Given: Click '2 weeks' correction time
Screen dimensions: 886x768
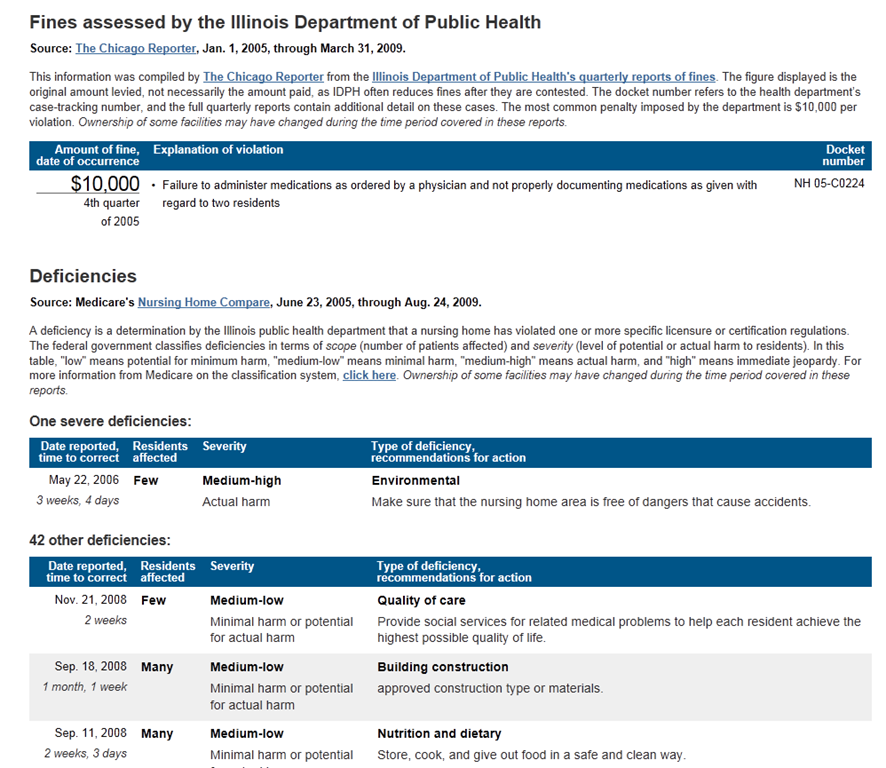Looking at the screenshot, I should coord(106,621).
